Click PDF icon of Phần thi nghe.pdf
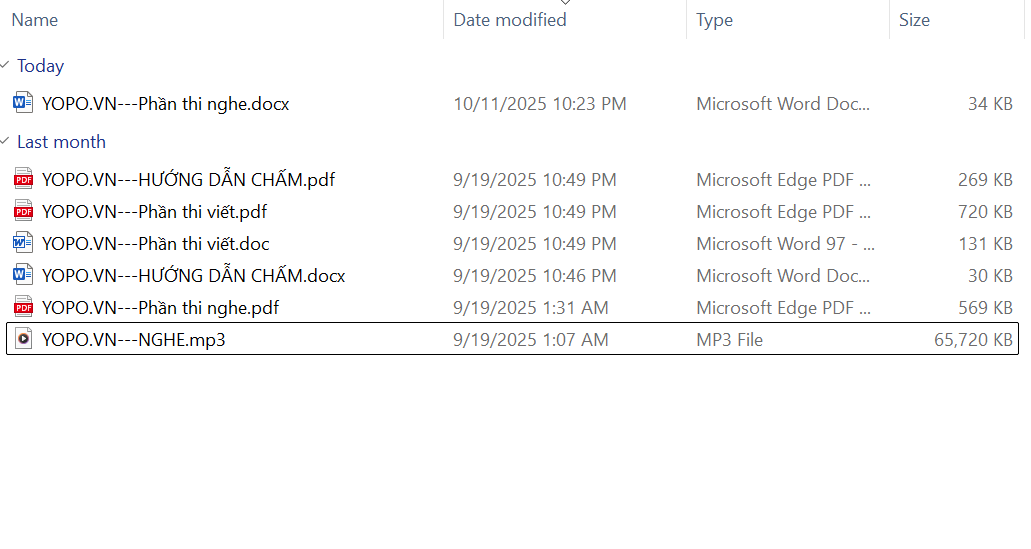The width and height of the screenshot is (1031, 549). click(x=23, y=308)
